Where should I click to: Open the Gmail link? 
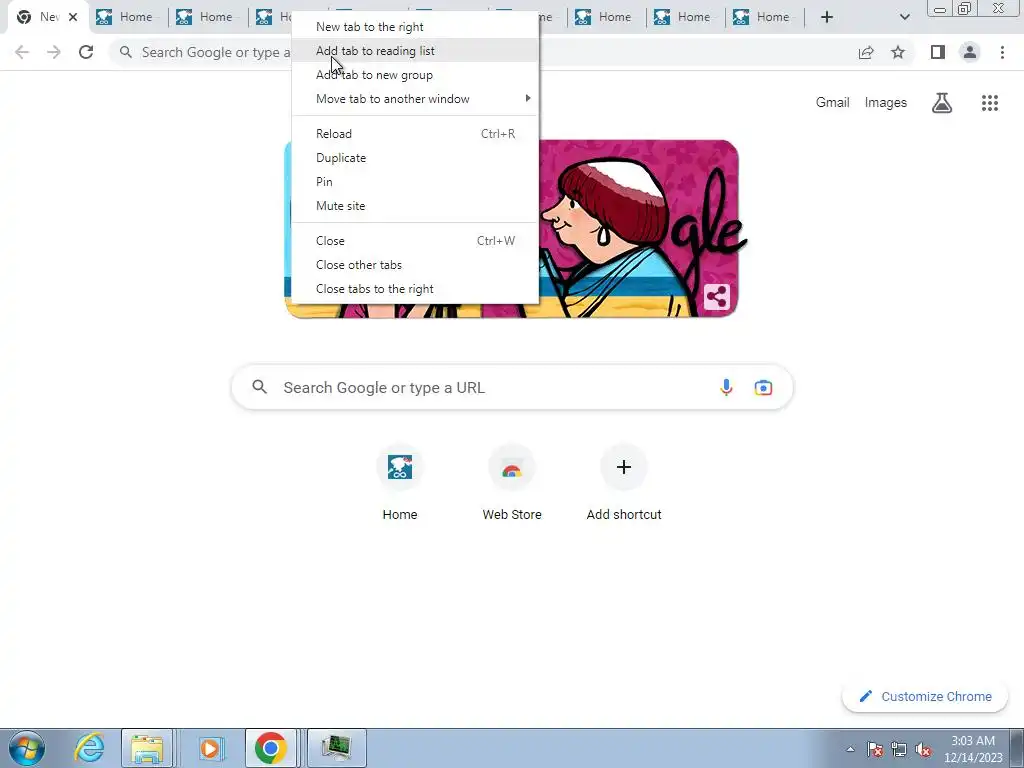click(832, 103)
